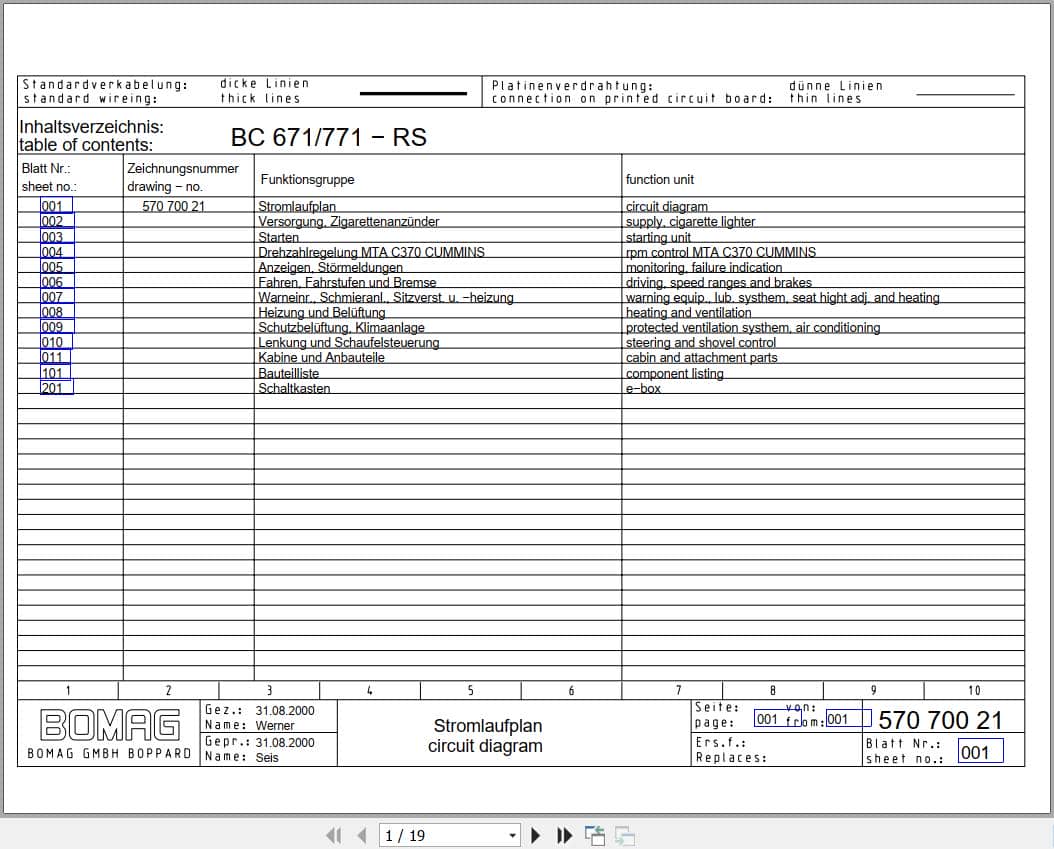Viewport: 1054px width, 849px height.
Task: Click the 'steering and shovel control' text
Action: (x=701, y=342)
